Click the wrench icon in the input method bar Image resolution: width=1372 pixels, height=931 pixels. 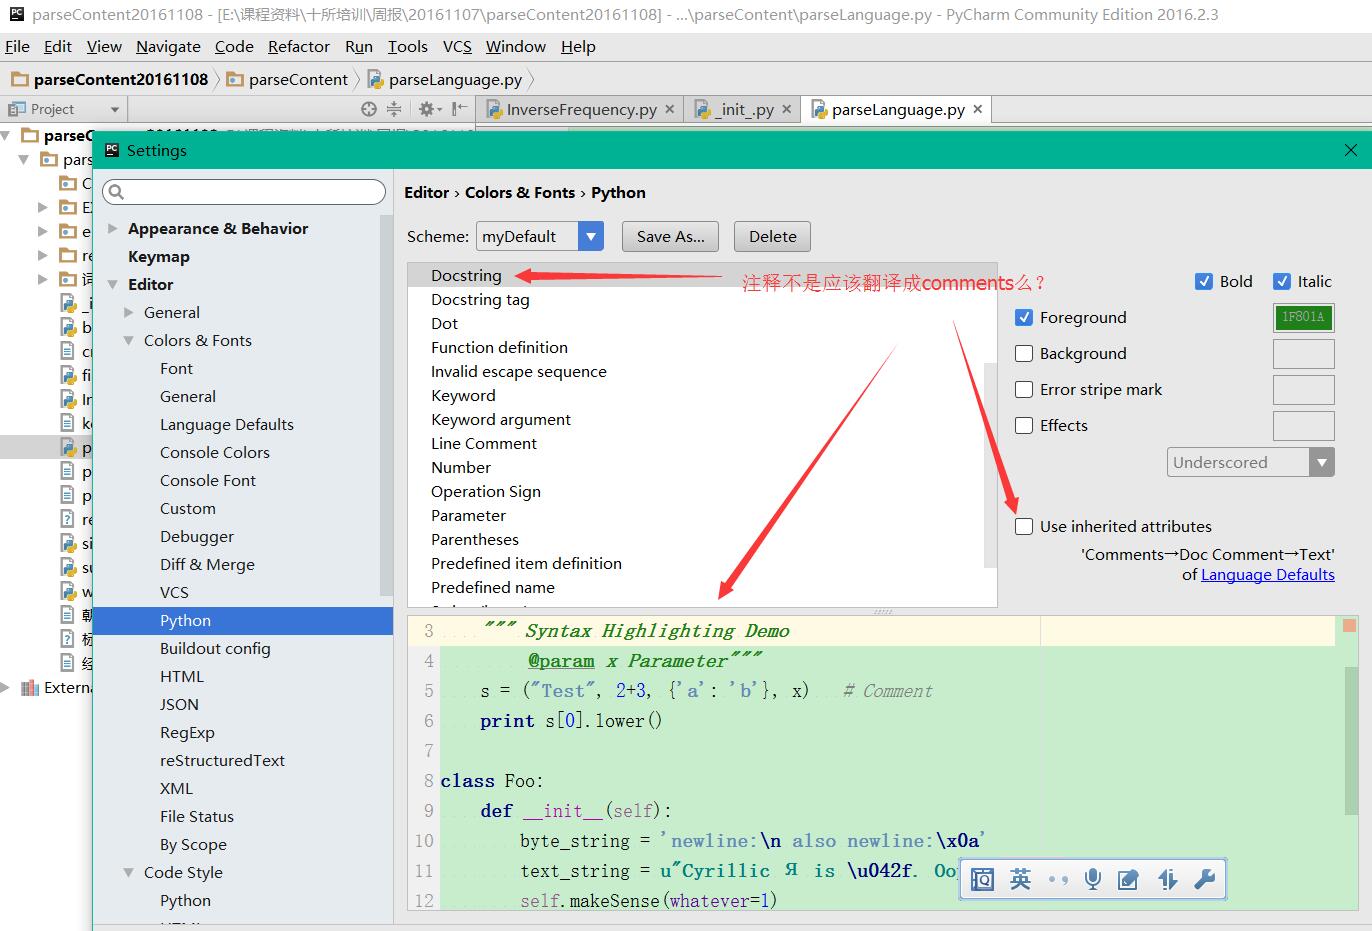coord(1205,879)
